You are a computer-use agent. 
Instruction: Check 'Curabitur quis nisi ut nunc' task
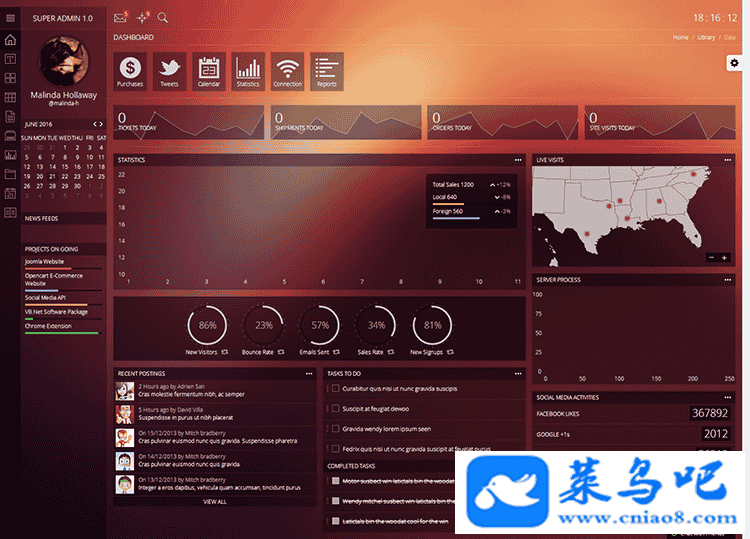(x=336, y=388)
